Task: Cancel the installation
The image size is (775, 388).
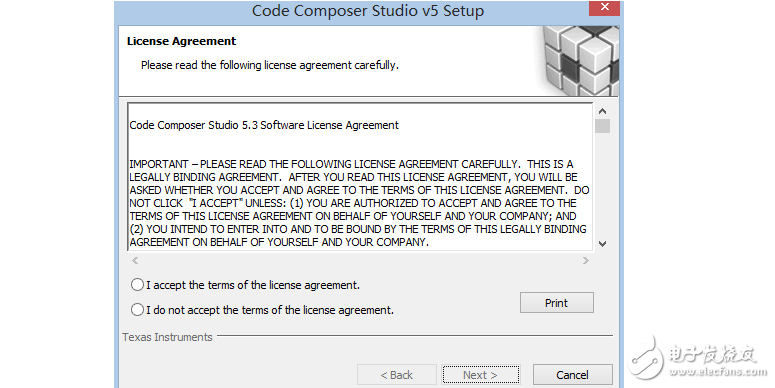Action: (572, 375)
